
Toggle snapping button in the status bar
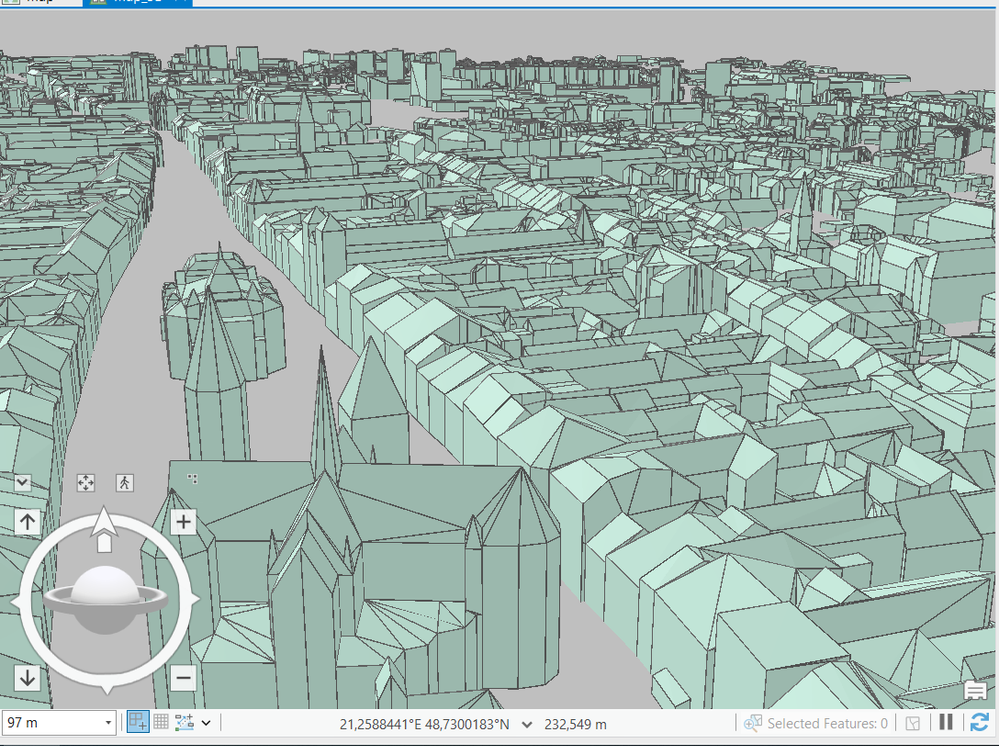click(138, 723)
